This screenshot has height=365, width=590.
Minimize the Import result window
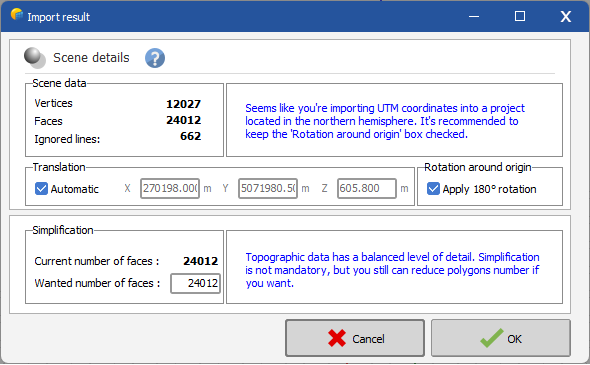[474, 16]
